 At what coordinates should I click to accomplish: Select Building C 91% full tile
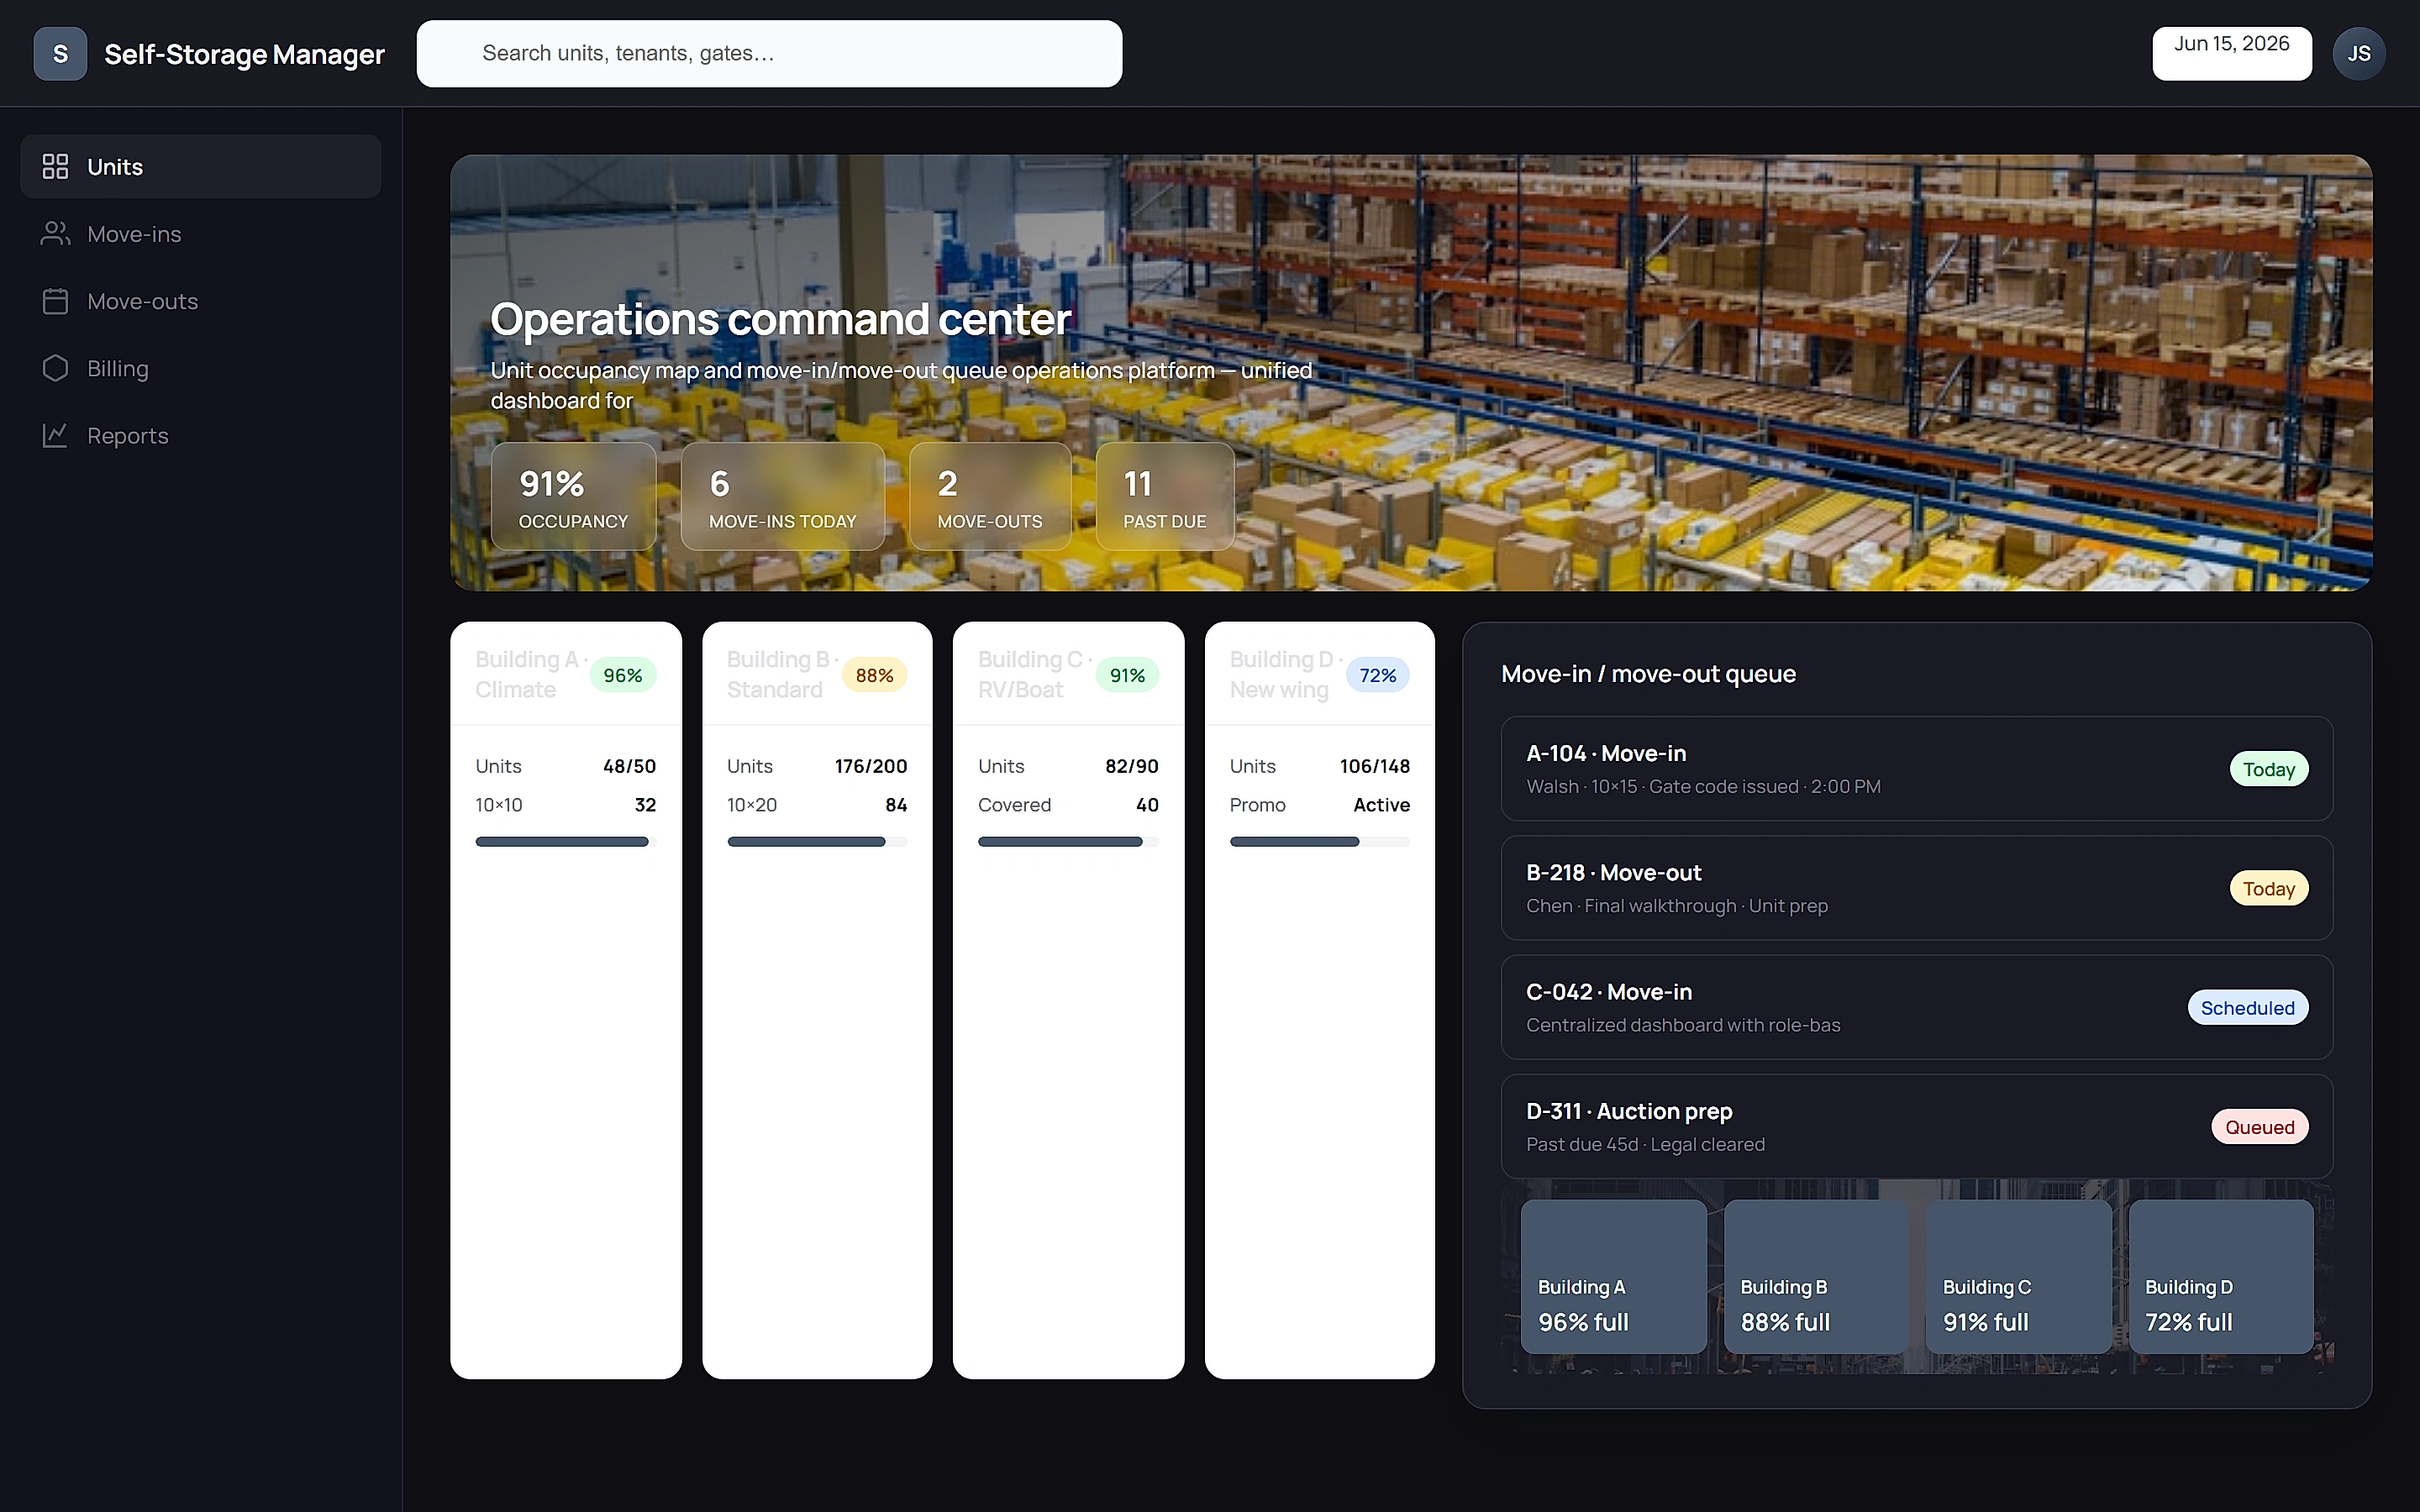[x=2018, y=1277]
